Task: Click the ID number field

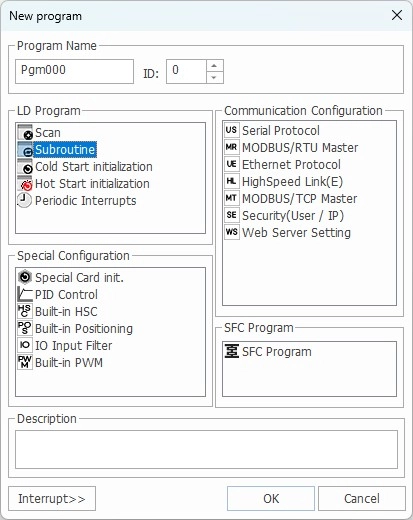Action: [186, 71]
